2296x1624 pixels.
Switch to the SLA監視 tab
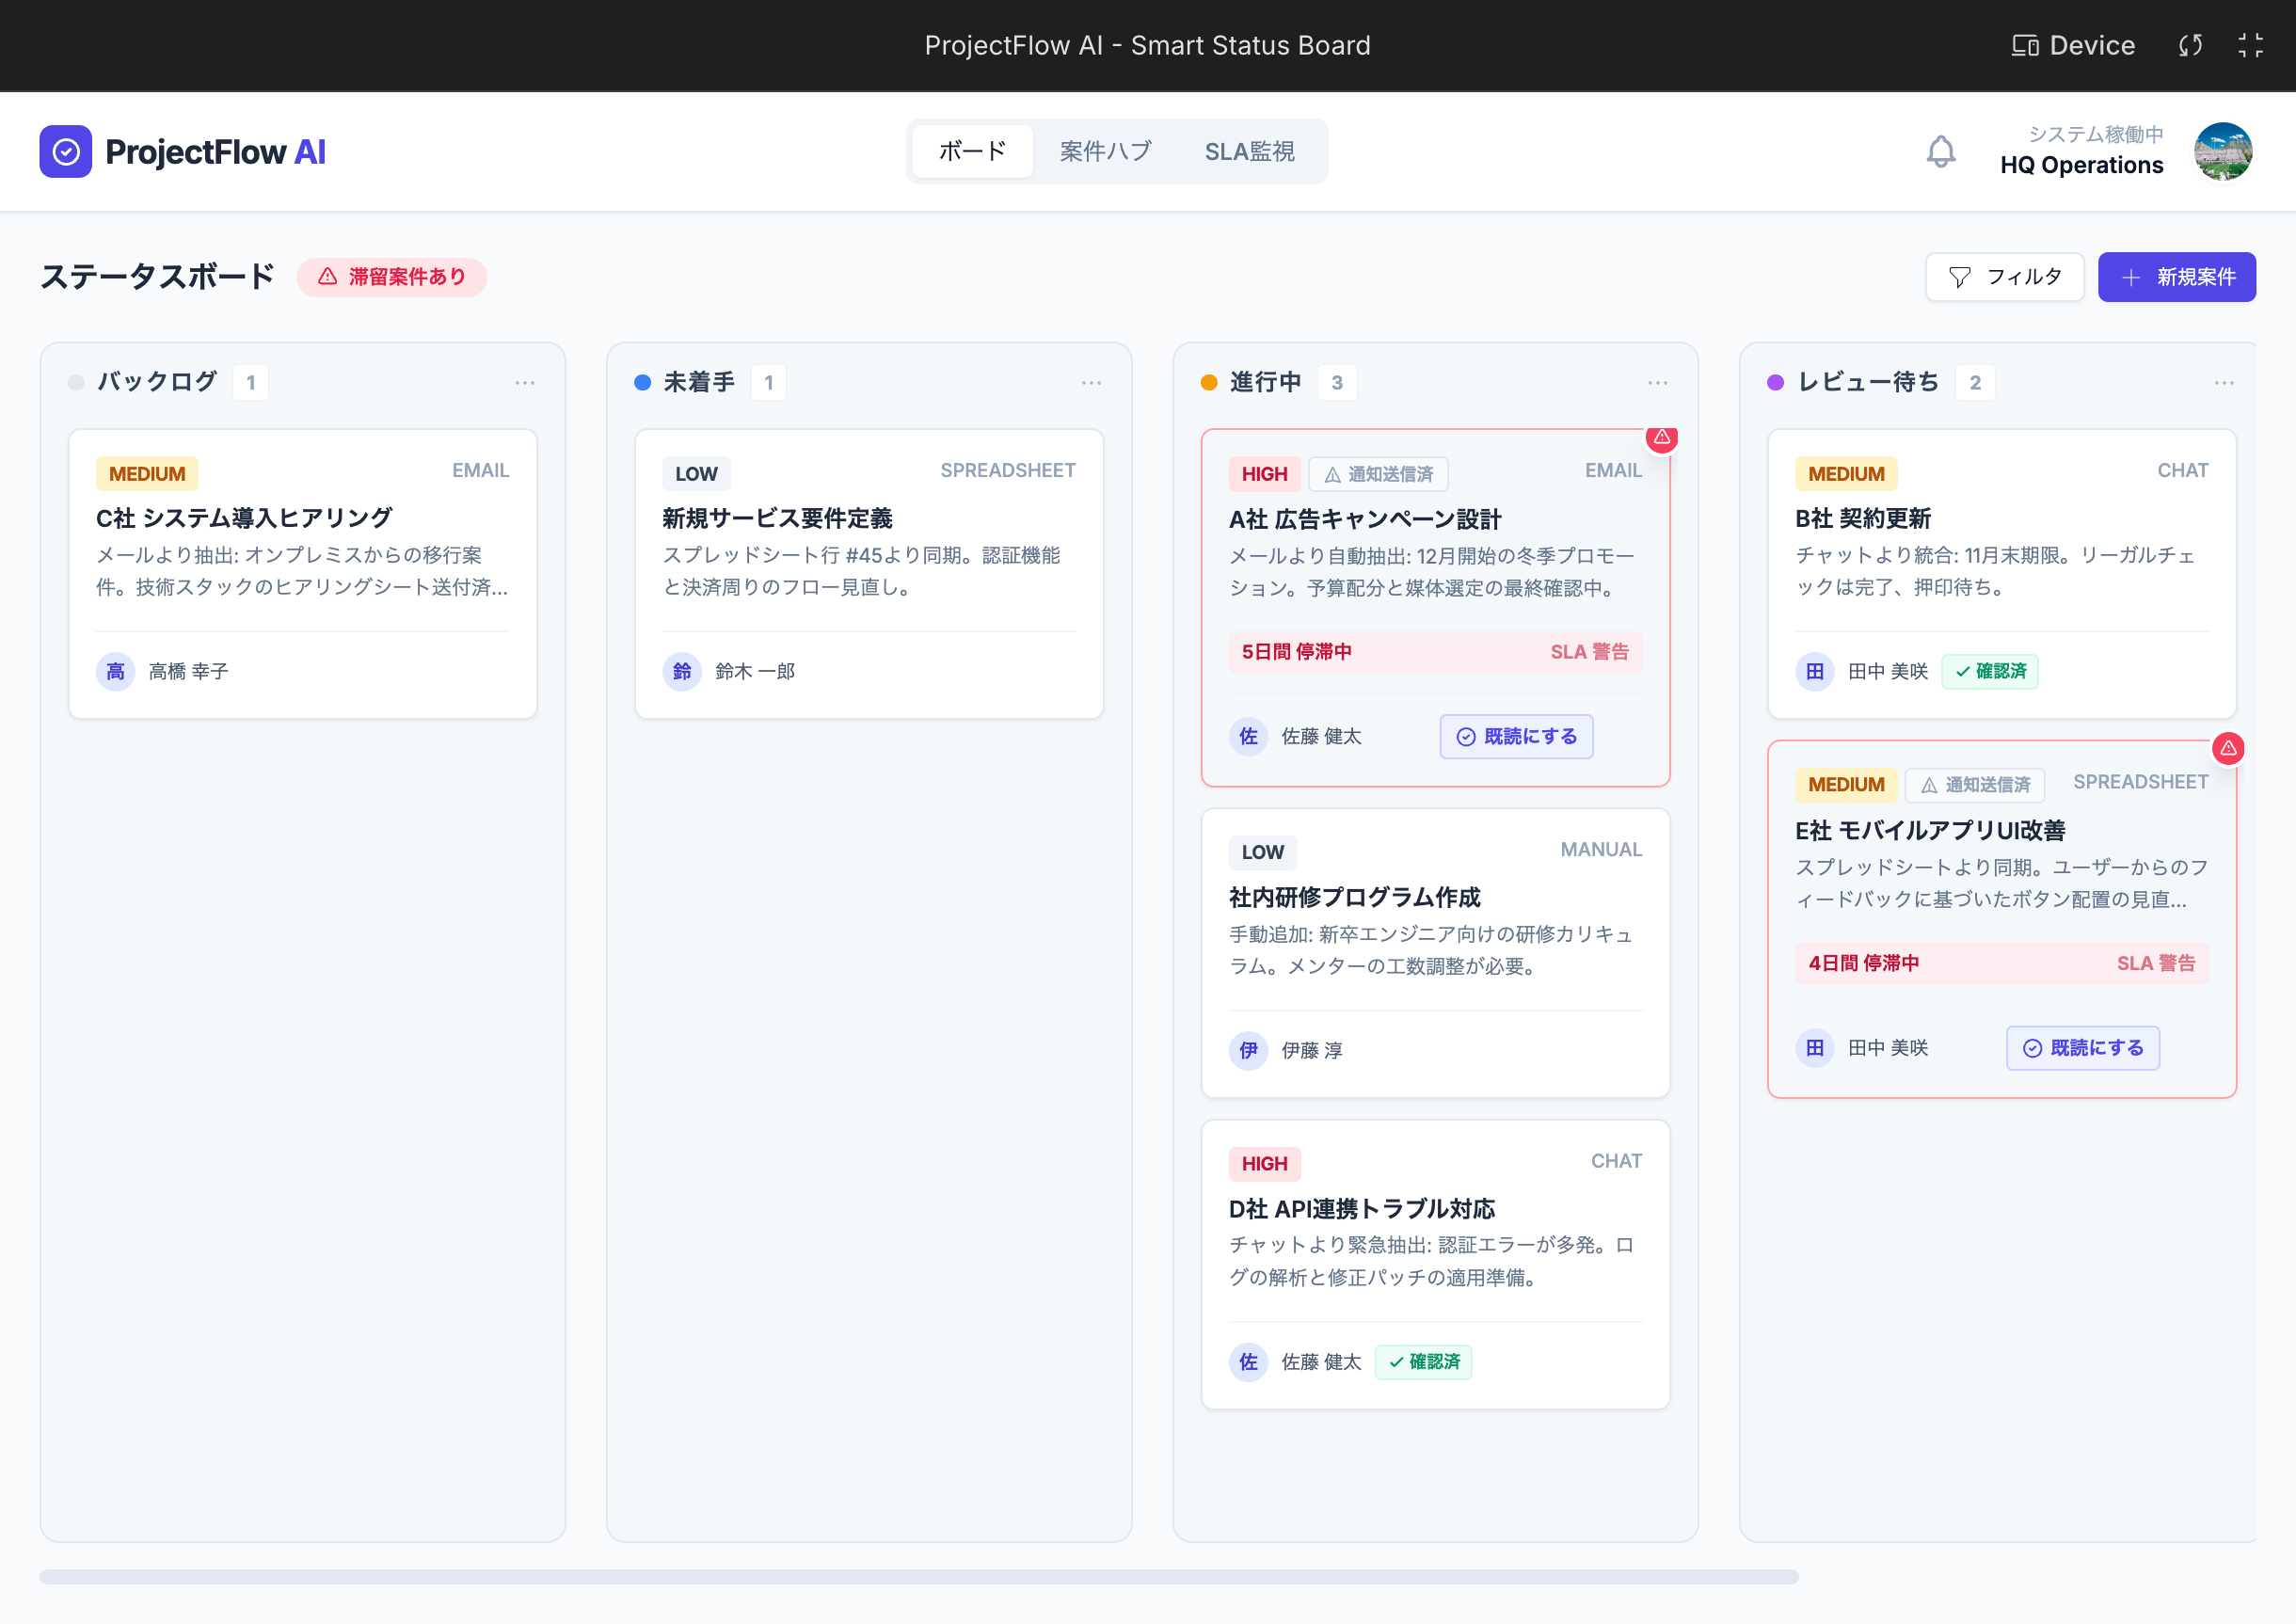pyautogui.click(x=1249, y=151)
